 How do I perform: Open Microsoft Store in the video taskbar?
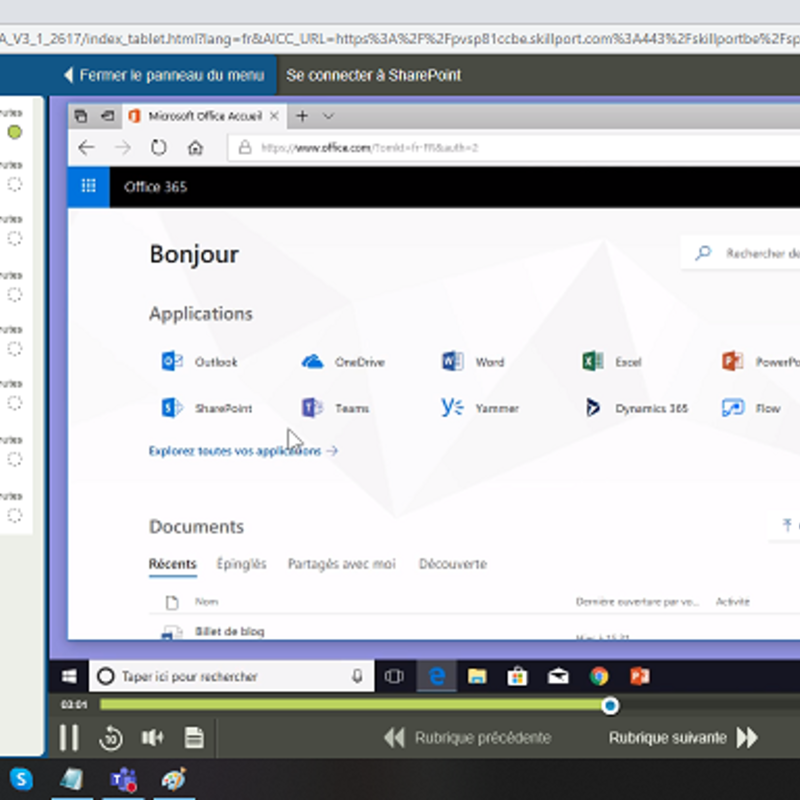517,677
